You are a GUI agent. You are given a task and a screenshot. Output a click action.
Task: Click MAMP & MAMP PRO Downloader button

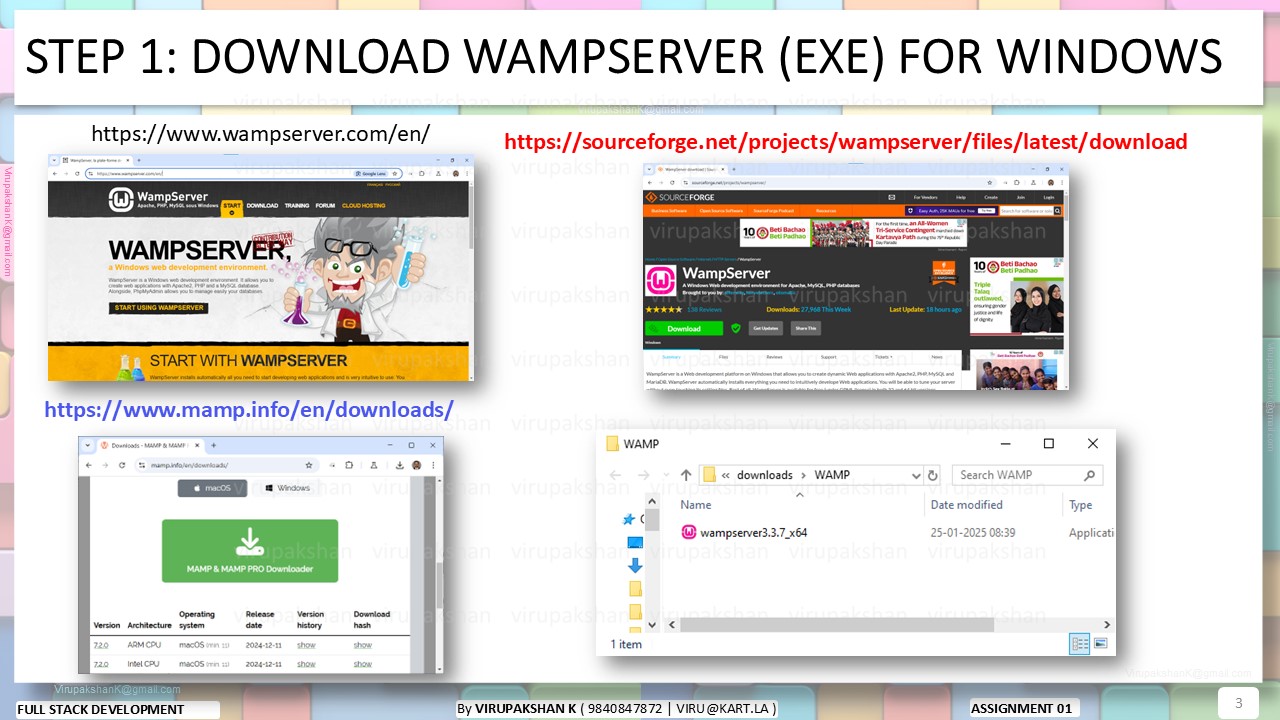[250, 551]
